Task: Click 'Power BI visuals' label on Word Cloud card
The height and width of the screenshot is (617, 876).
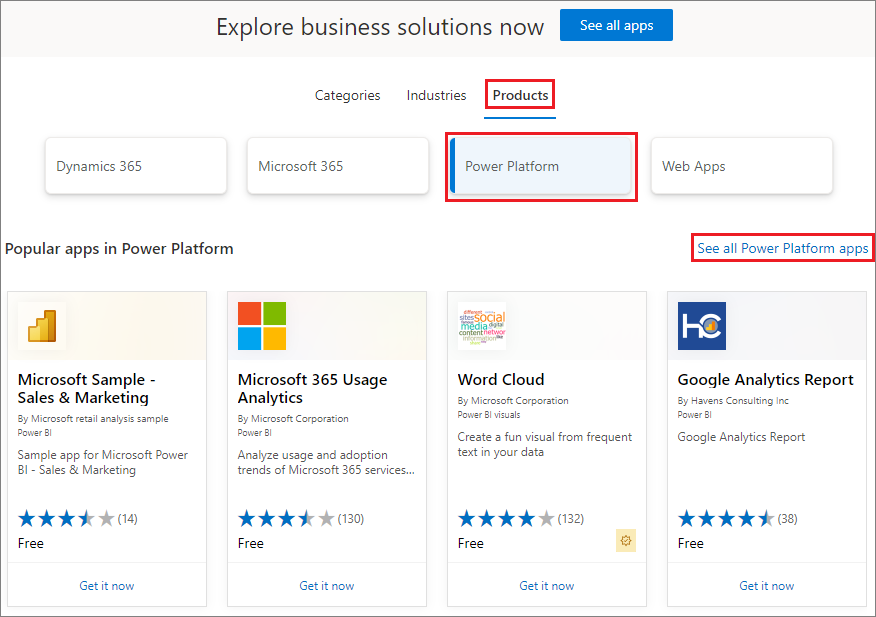Action: [489, 415]
